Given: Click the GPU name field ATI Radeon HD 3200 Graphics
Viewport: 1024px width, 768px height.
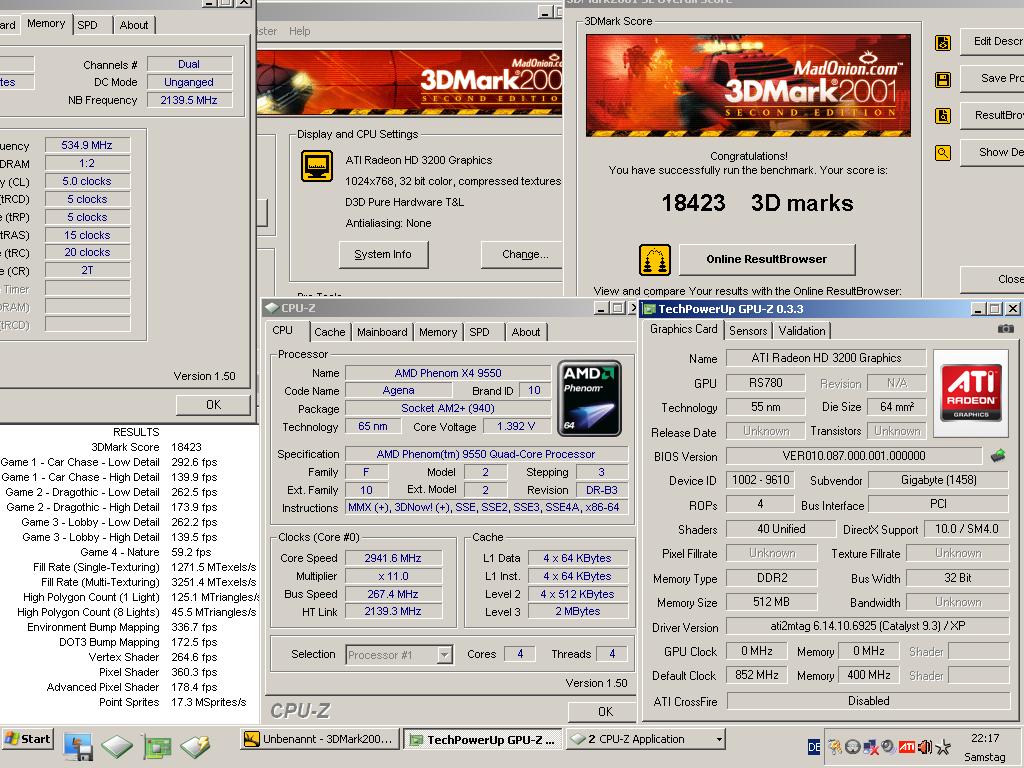Looking at the screenshot, I should coord(825,358).
